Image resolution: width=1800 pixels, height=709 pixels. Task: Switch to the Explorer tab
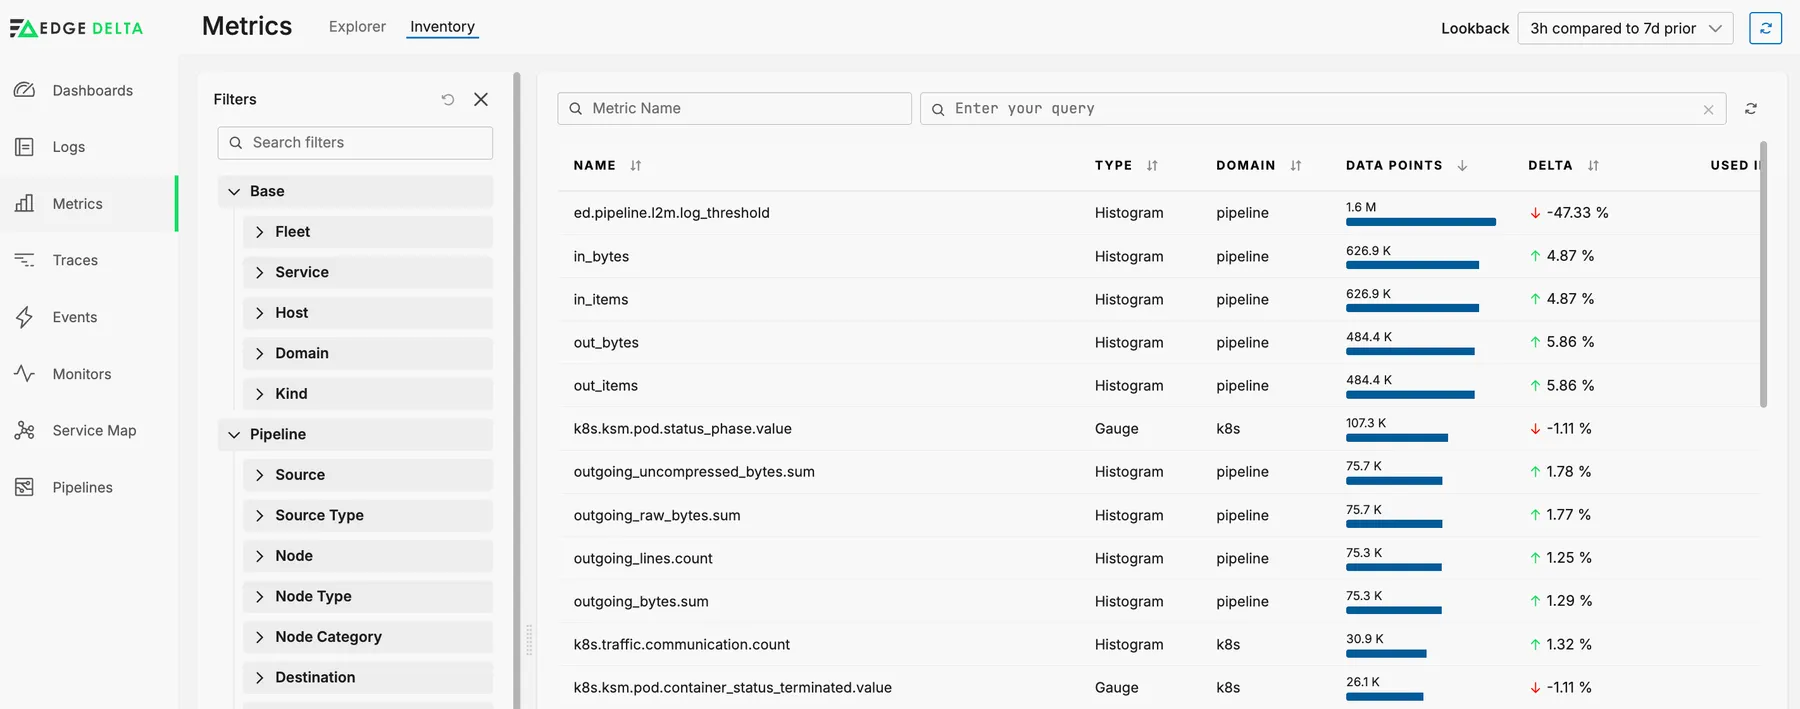coord(357,27)
